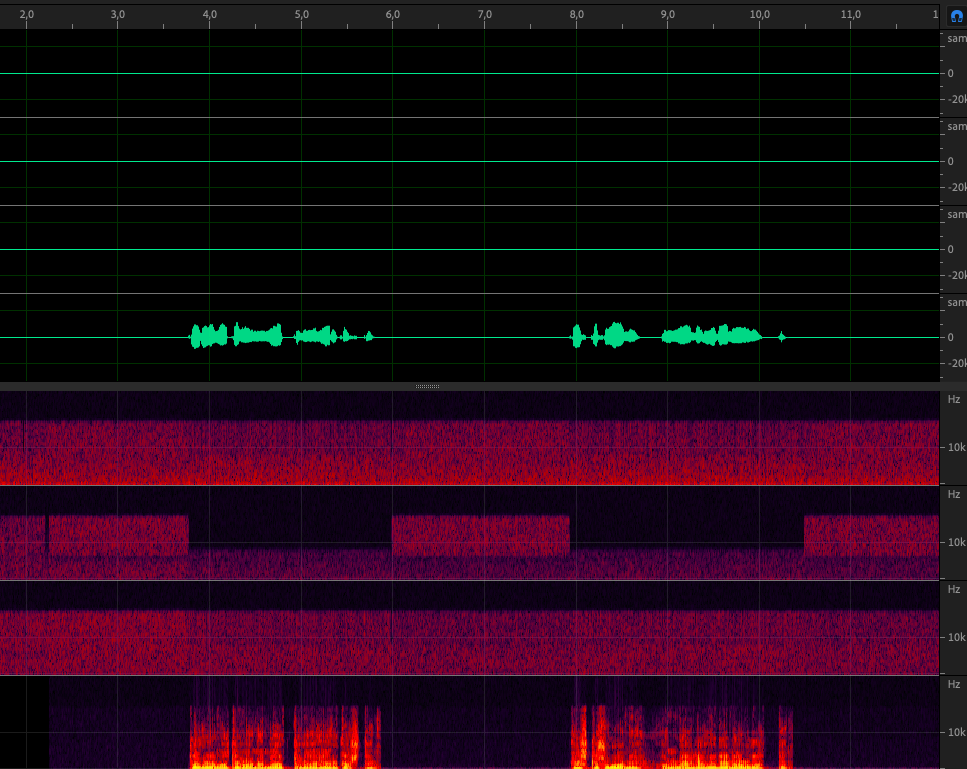Viewport: 967px width, 769px height.
Task: Click the 8,0 mark on the time ruler
Action: 577,15
